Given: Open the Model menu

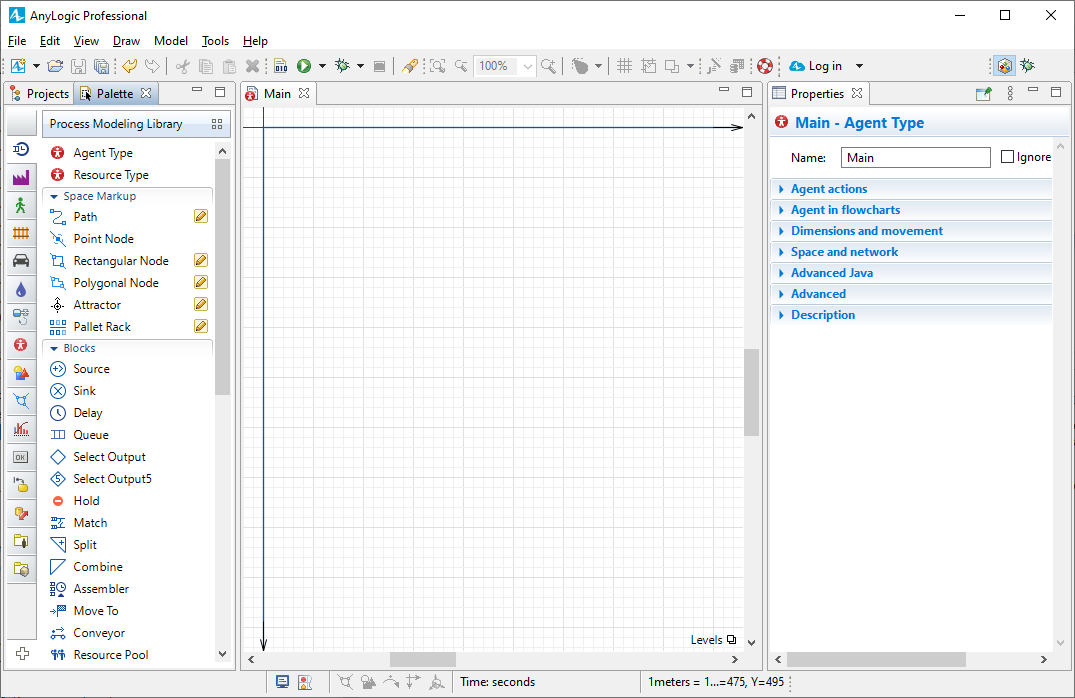Looking at the screenshot, I should pos(171,41).
